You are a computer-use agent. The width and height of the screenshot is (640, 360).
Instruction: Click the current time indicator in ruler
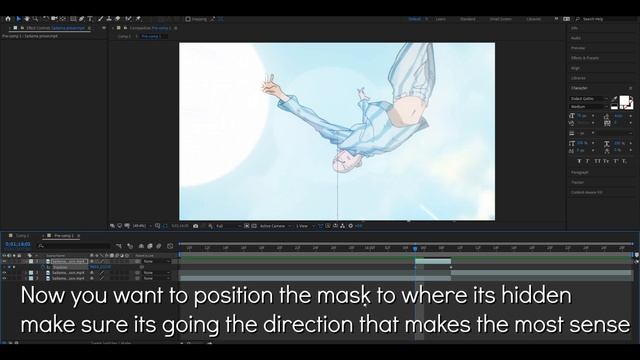(415, 248)
